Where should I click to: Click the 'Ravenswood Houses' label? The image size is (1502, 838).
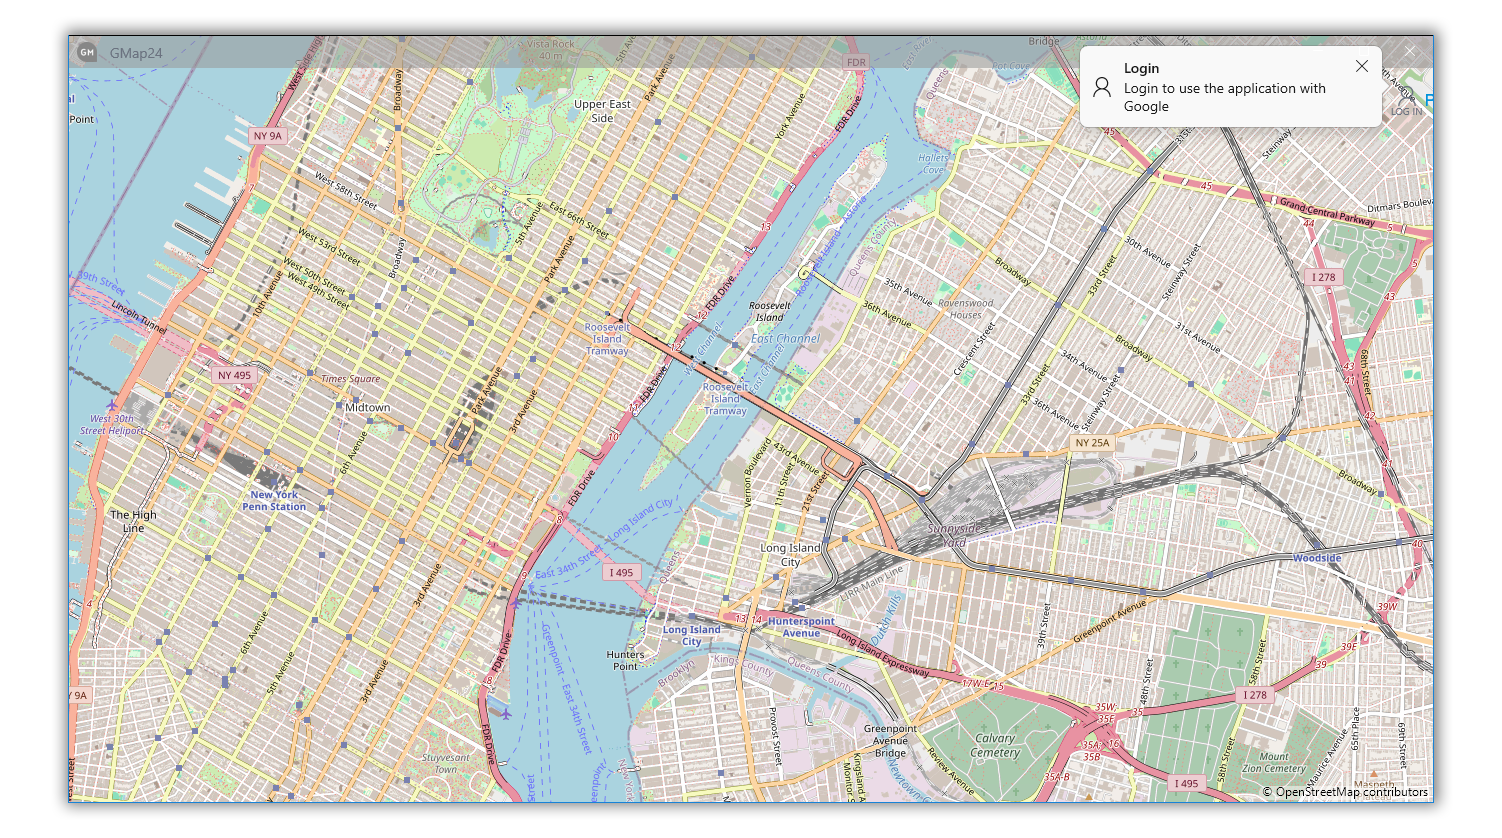pyautogui.click(x=966, y=309)
